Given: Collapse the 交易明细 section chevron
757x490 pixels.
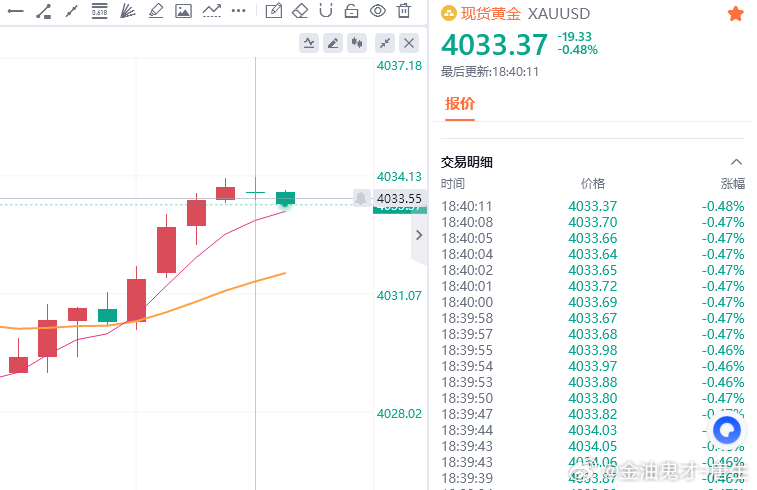Looking at the screenshot, I should click(736, 162).
